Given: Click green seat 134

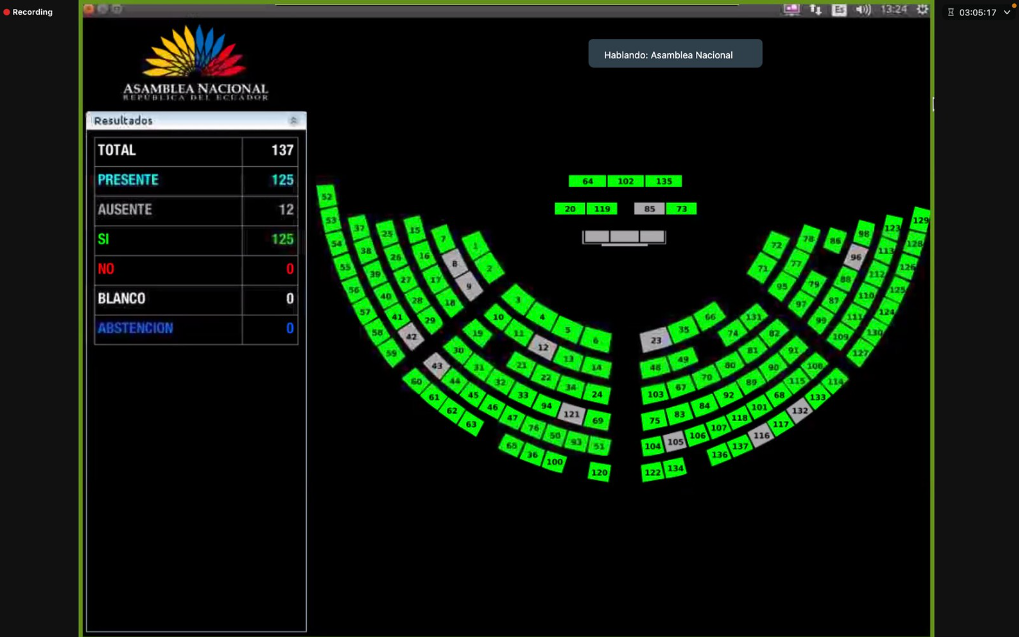Looking at the screenshot, I should tap(675, 468).
